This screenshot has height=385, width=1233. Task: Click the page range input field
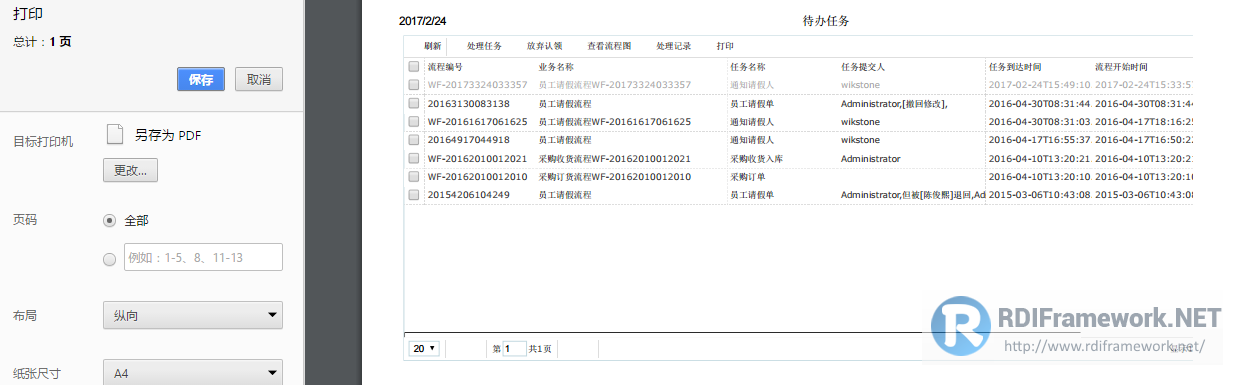(x=203, y=258)
